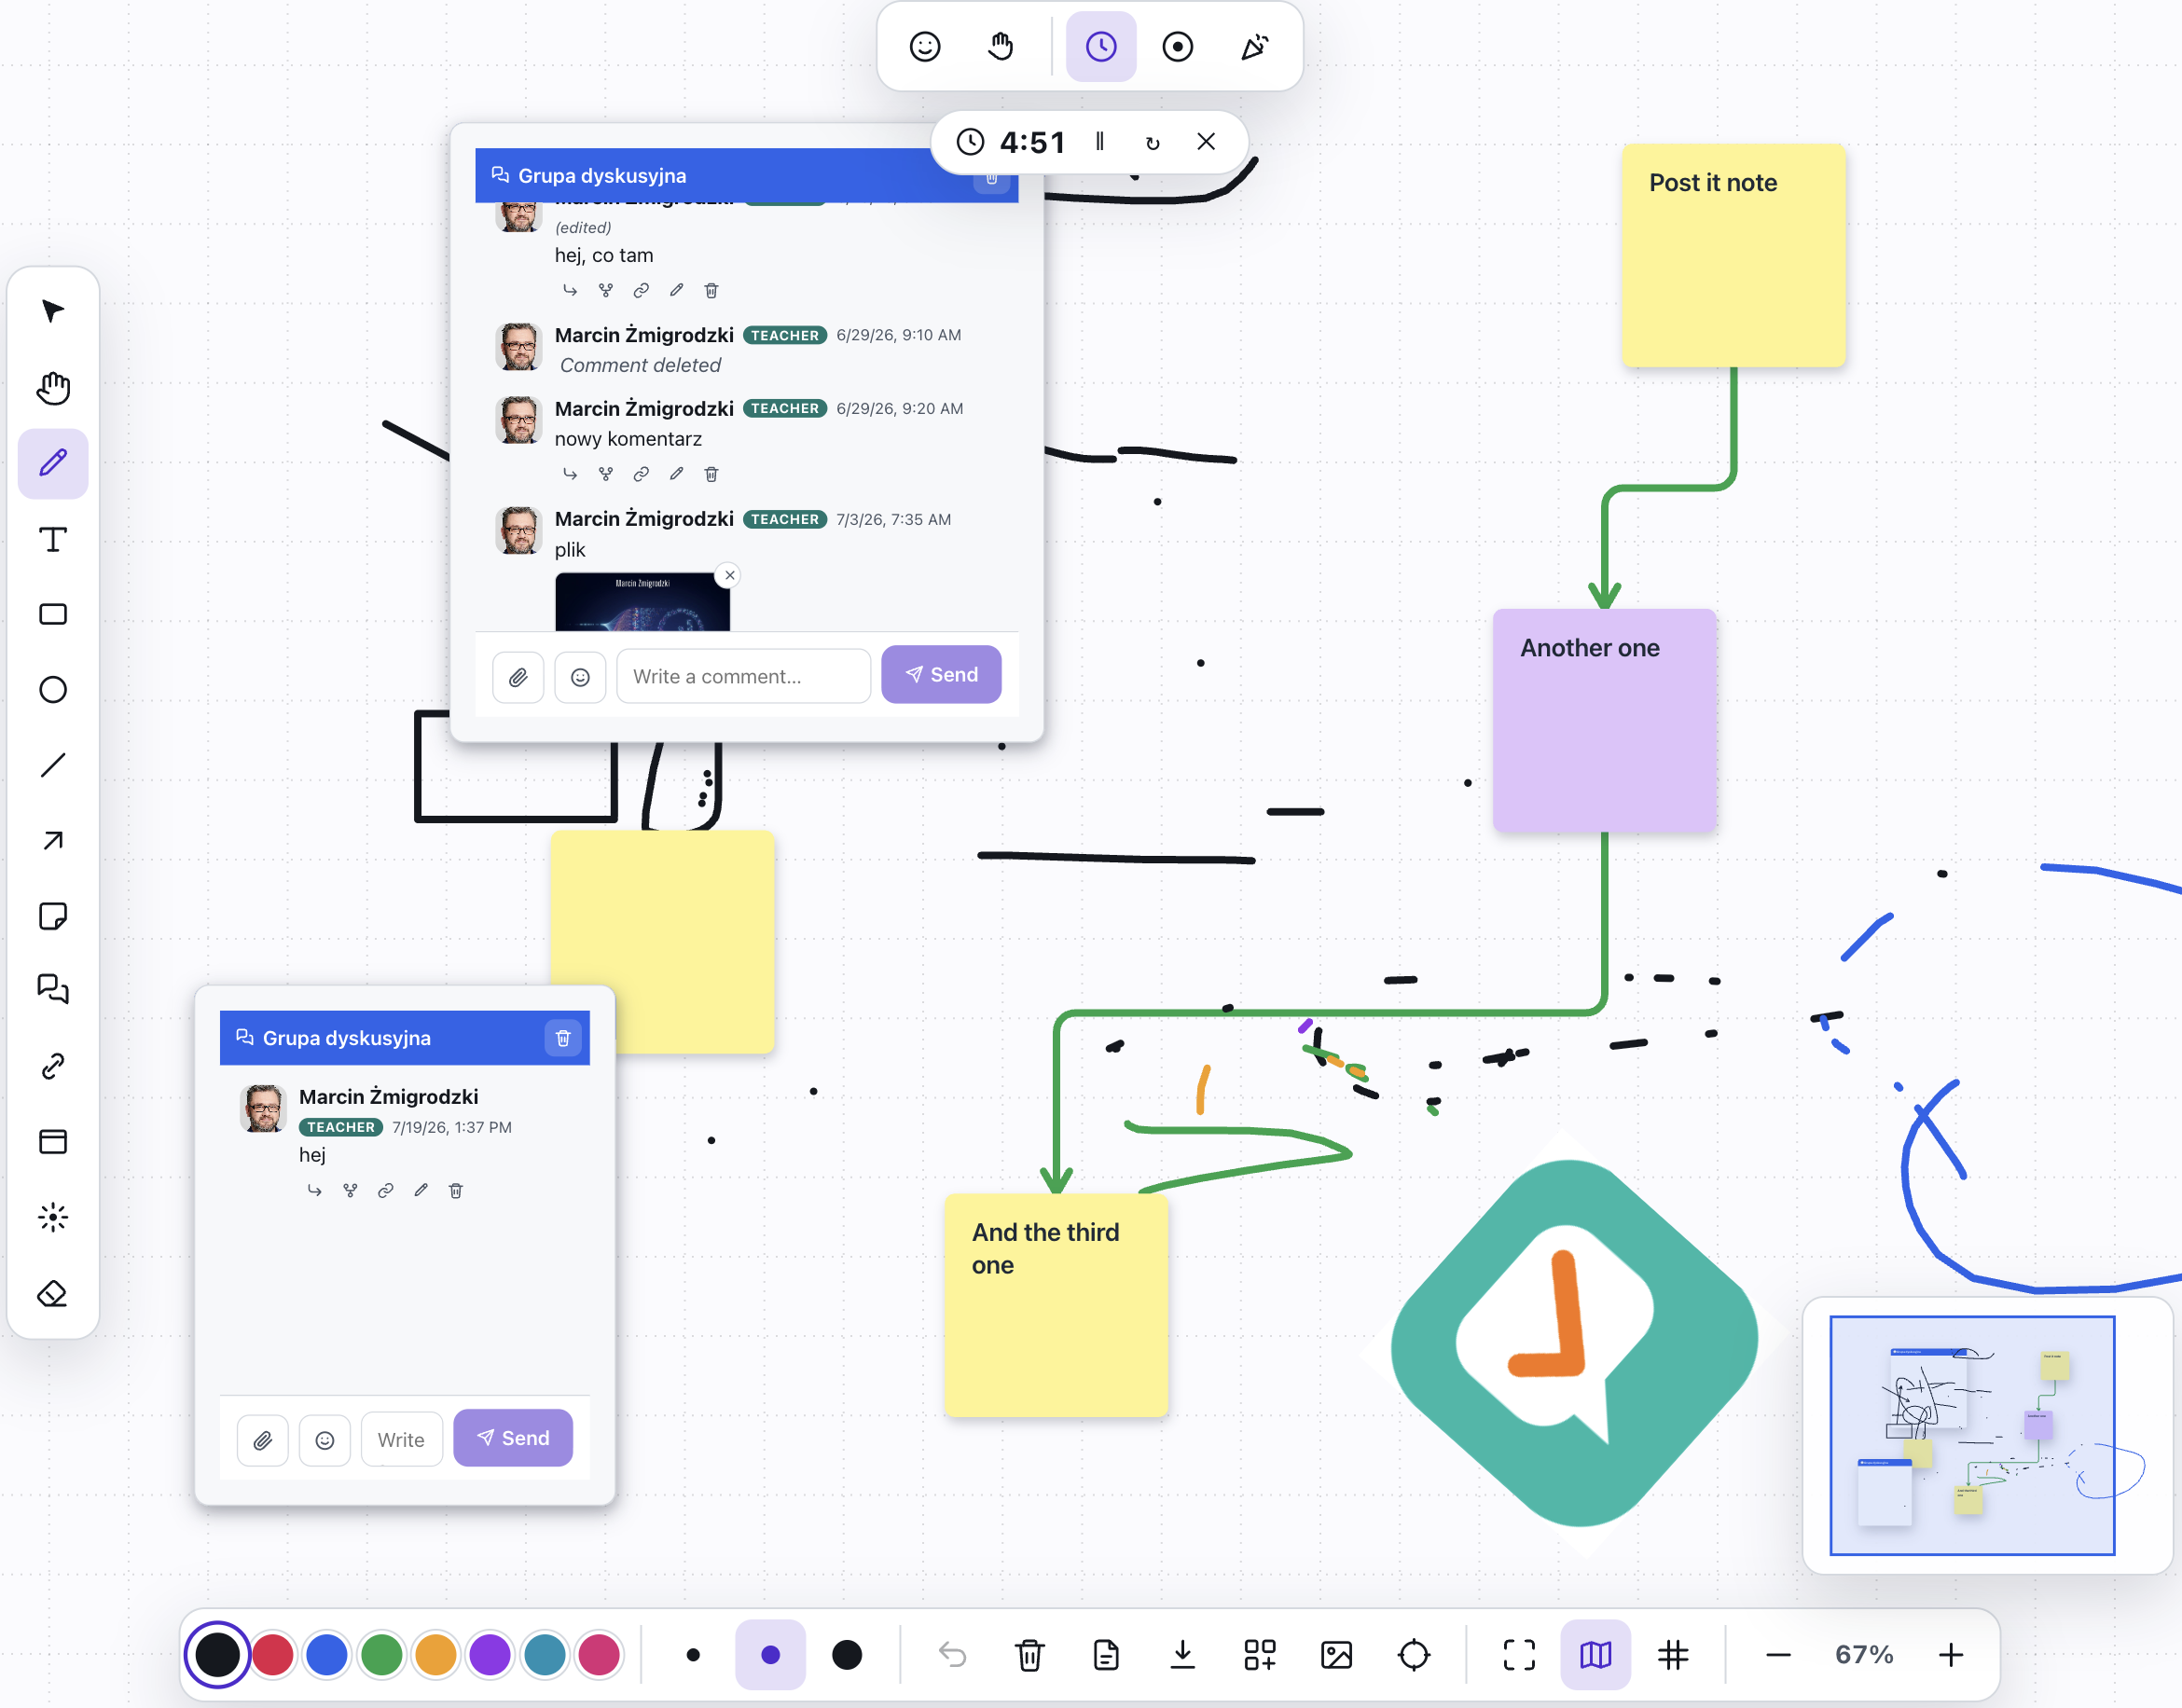Click the raise hand icon in top bar
2182x1708 pixels.
(x=1001, y=47)
